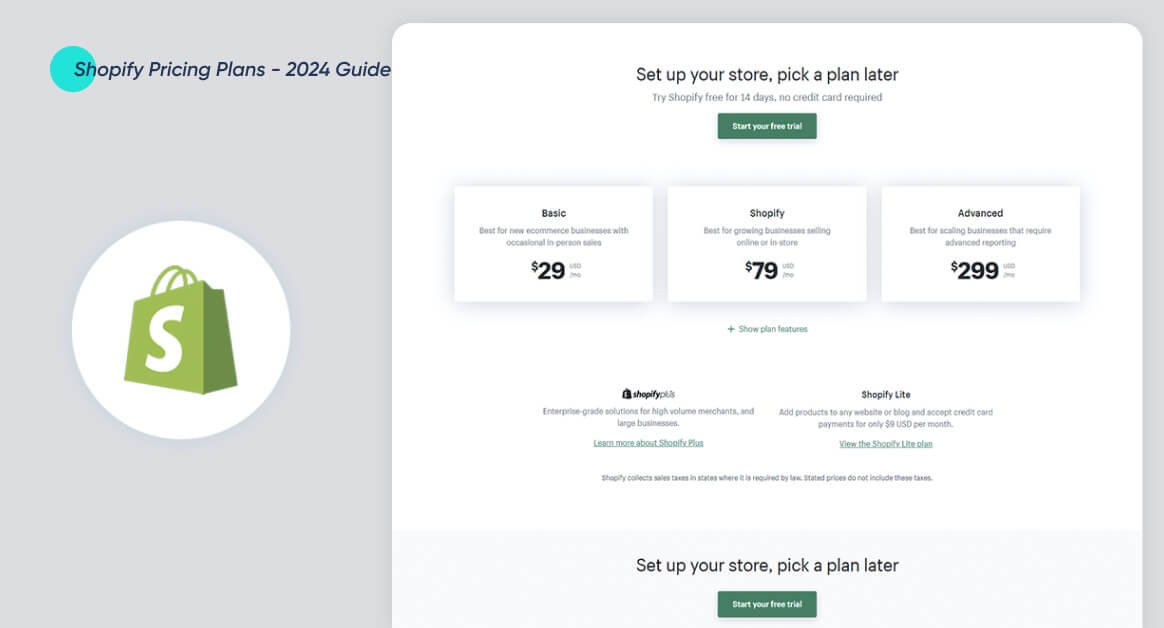The height and width of the screenshot is (628, 1164).
Task: Select the Shopify plan card
Action: tap(767, 243)
